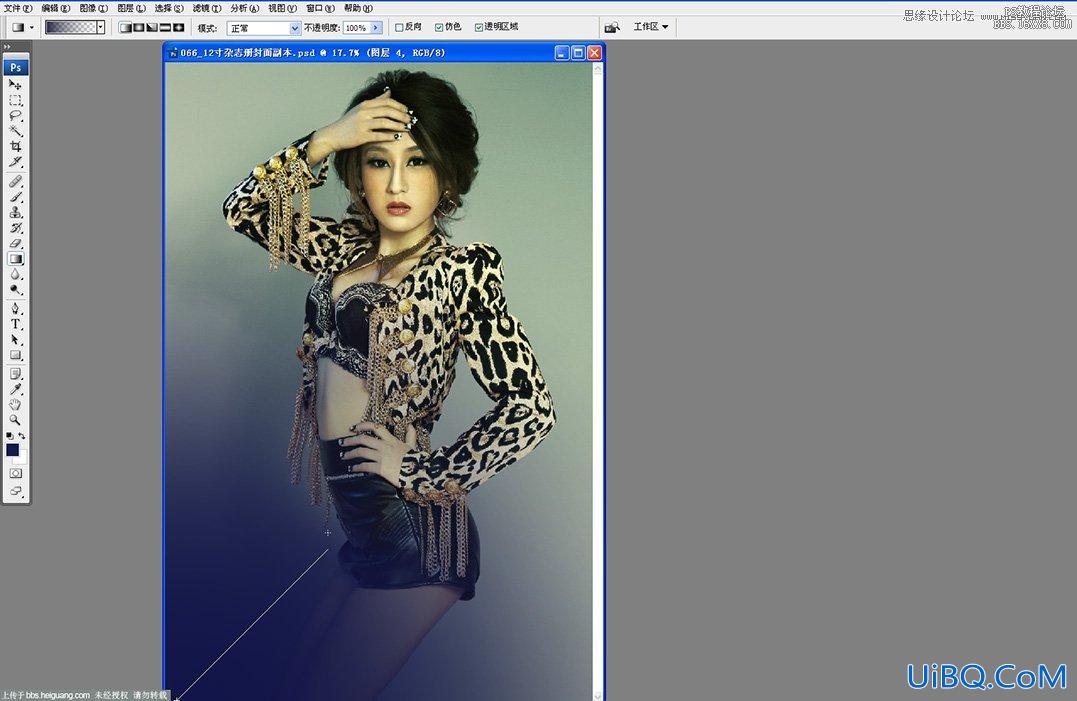Screen dimensions: 1077x701
Task: Reset default foreground and background colors
Action: [9, 436]
